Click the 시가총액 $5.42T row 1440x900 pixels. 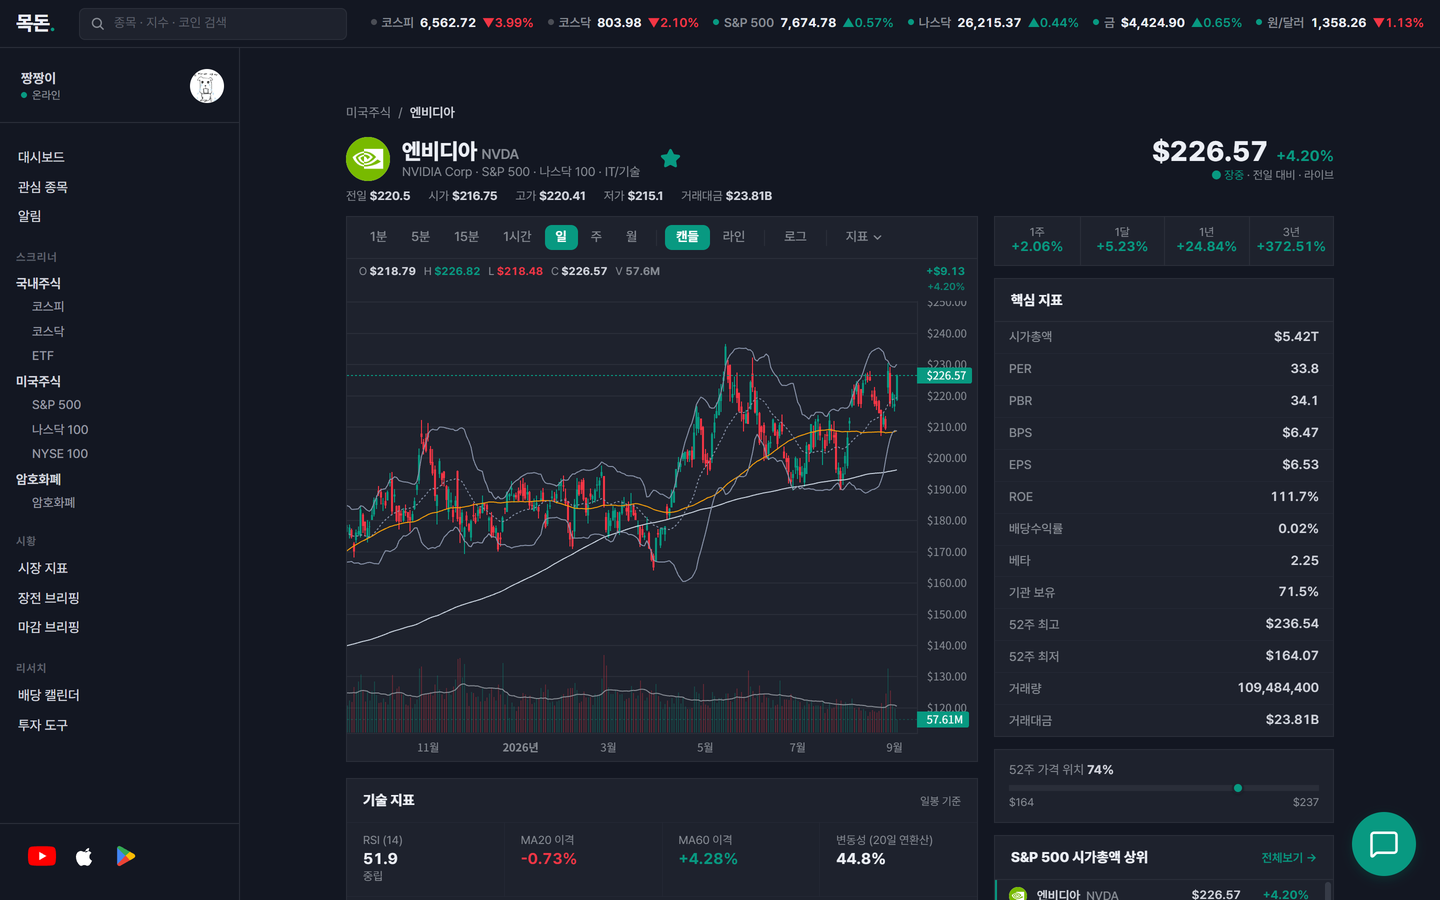[x=1164, y=337]
